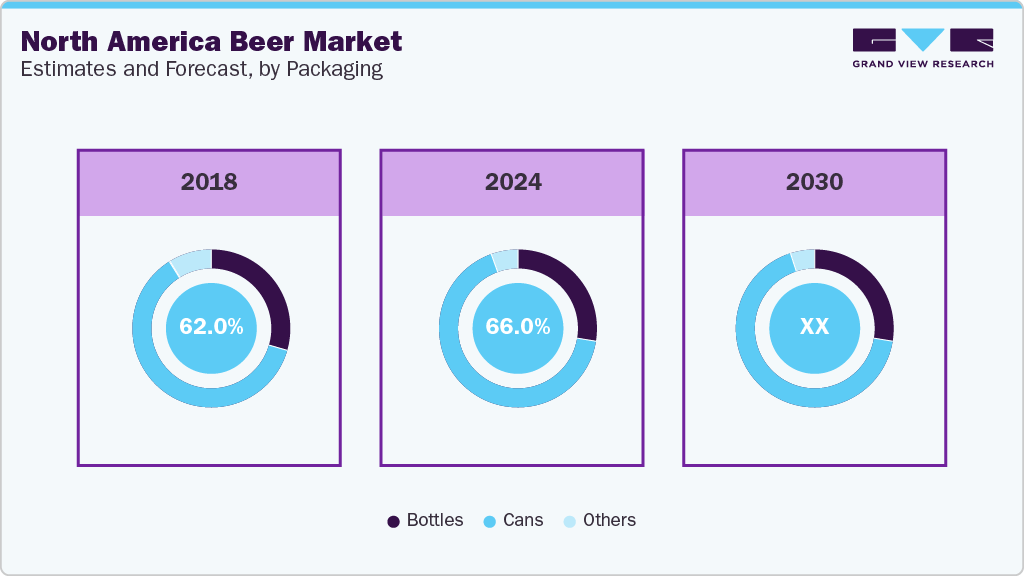
Task: Click the Bottles legend color dot
Action: click(393, 521)
